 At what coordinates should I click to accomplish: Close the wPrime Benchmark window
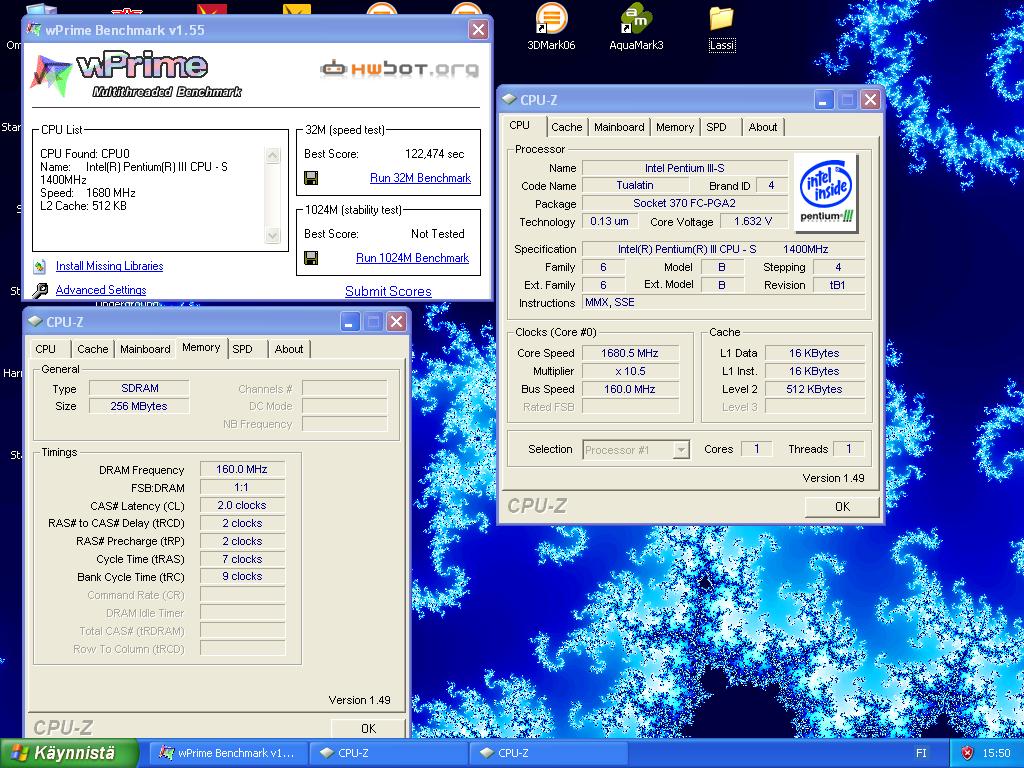tap(478, 29)
